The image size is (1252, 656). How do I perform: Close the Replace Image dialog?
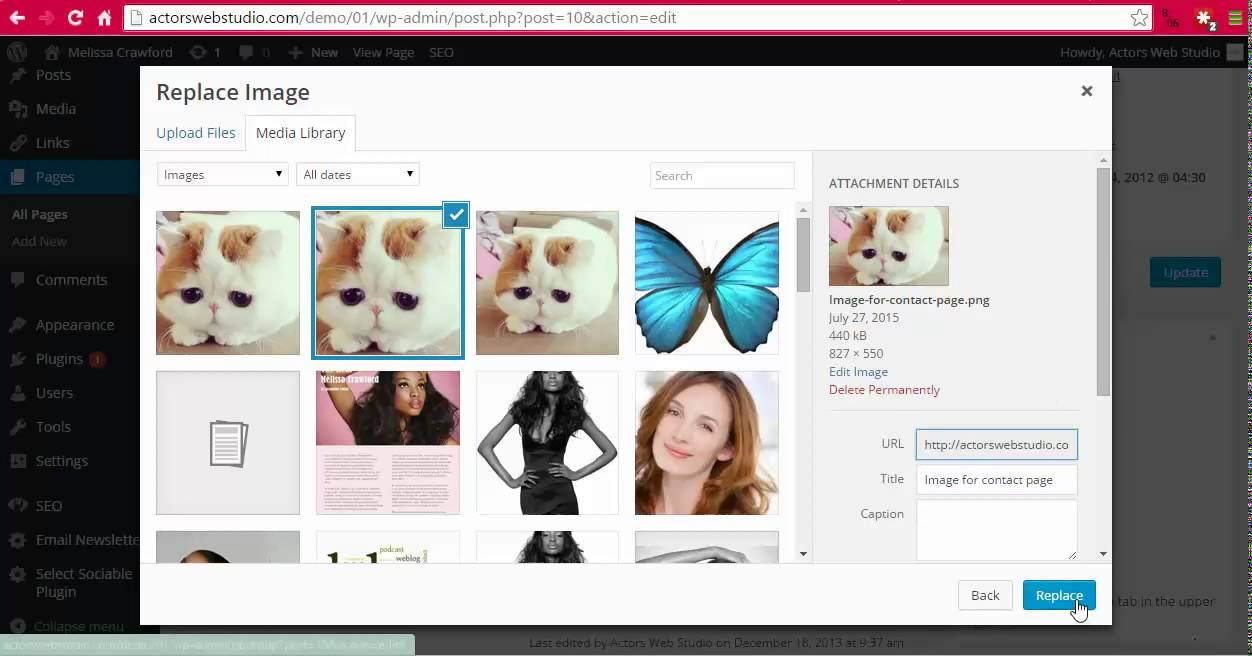[1087, 91]
